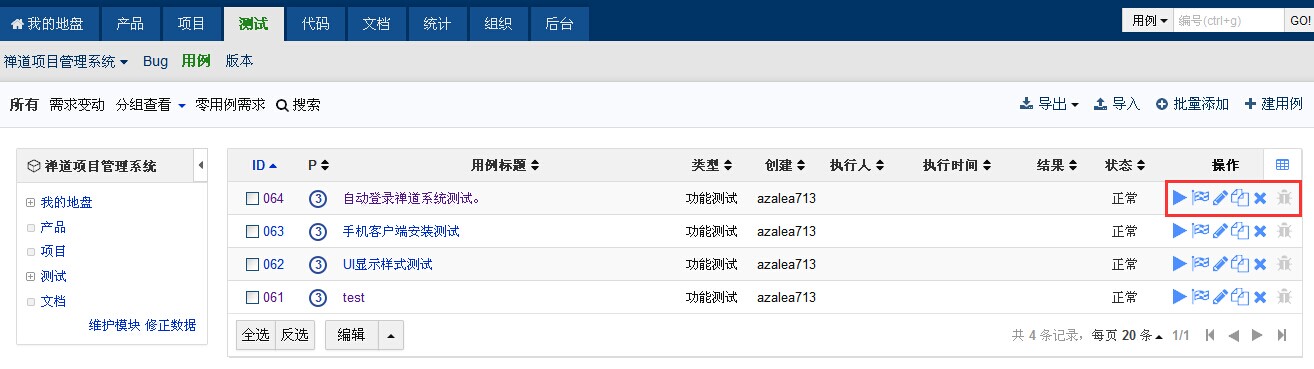
Task: Open the 导出 export dropdown
Action: tap(1049, 104)
